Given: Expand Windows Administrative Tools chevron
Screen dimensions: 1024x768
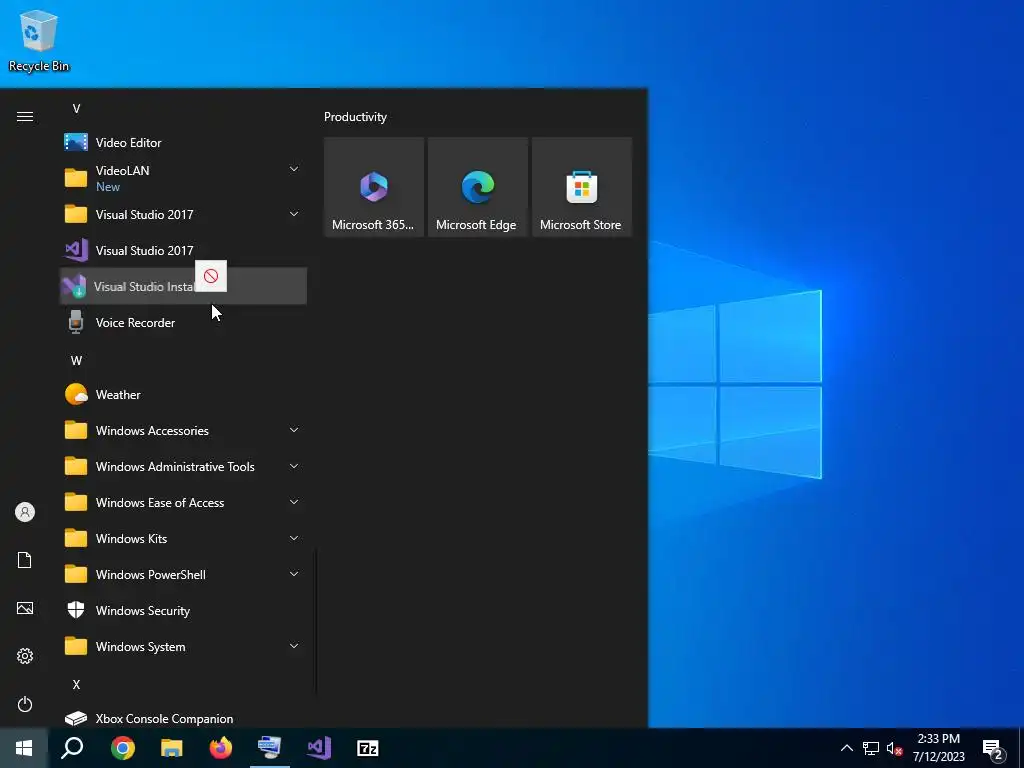Looking at the screenshot, I should coord(294,466).
